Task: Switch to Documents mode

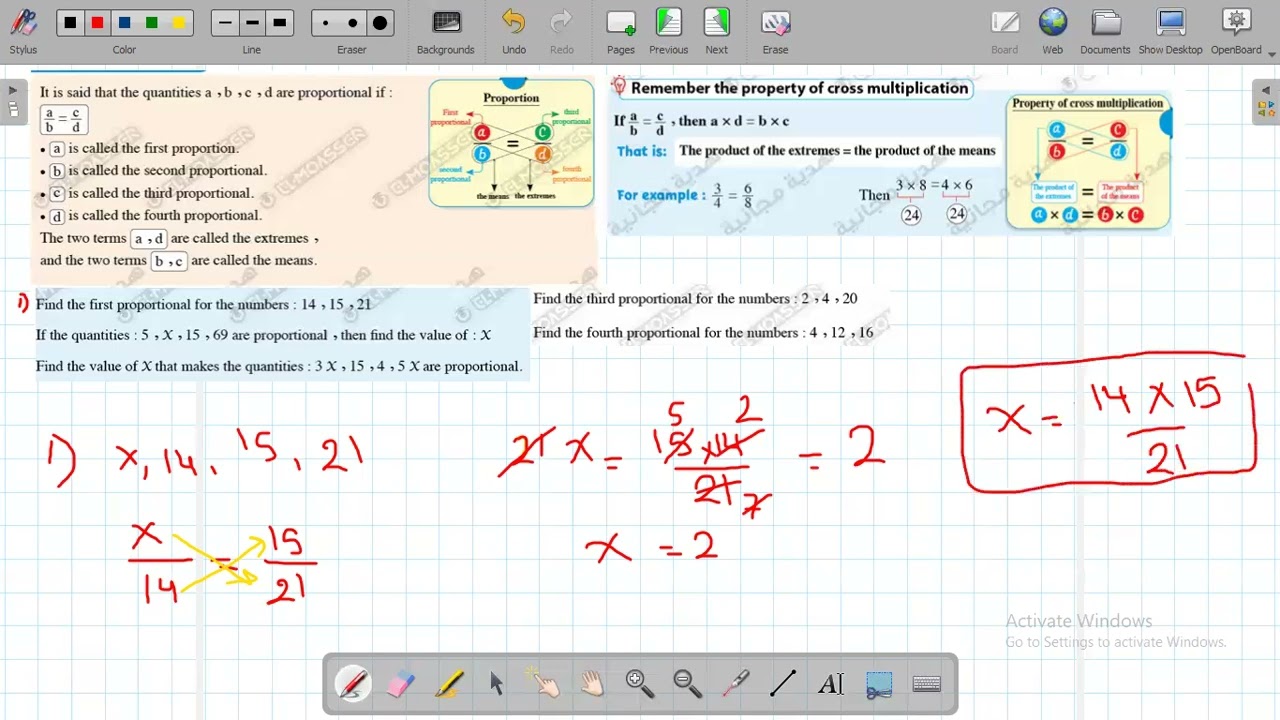Action: click(1105, 31)
